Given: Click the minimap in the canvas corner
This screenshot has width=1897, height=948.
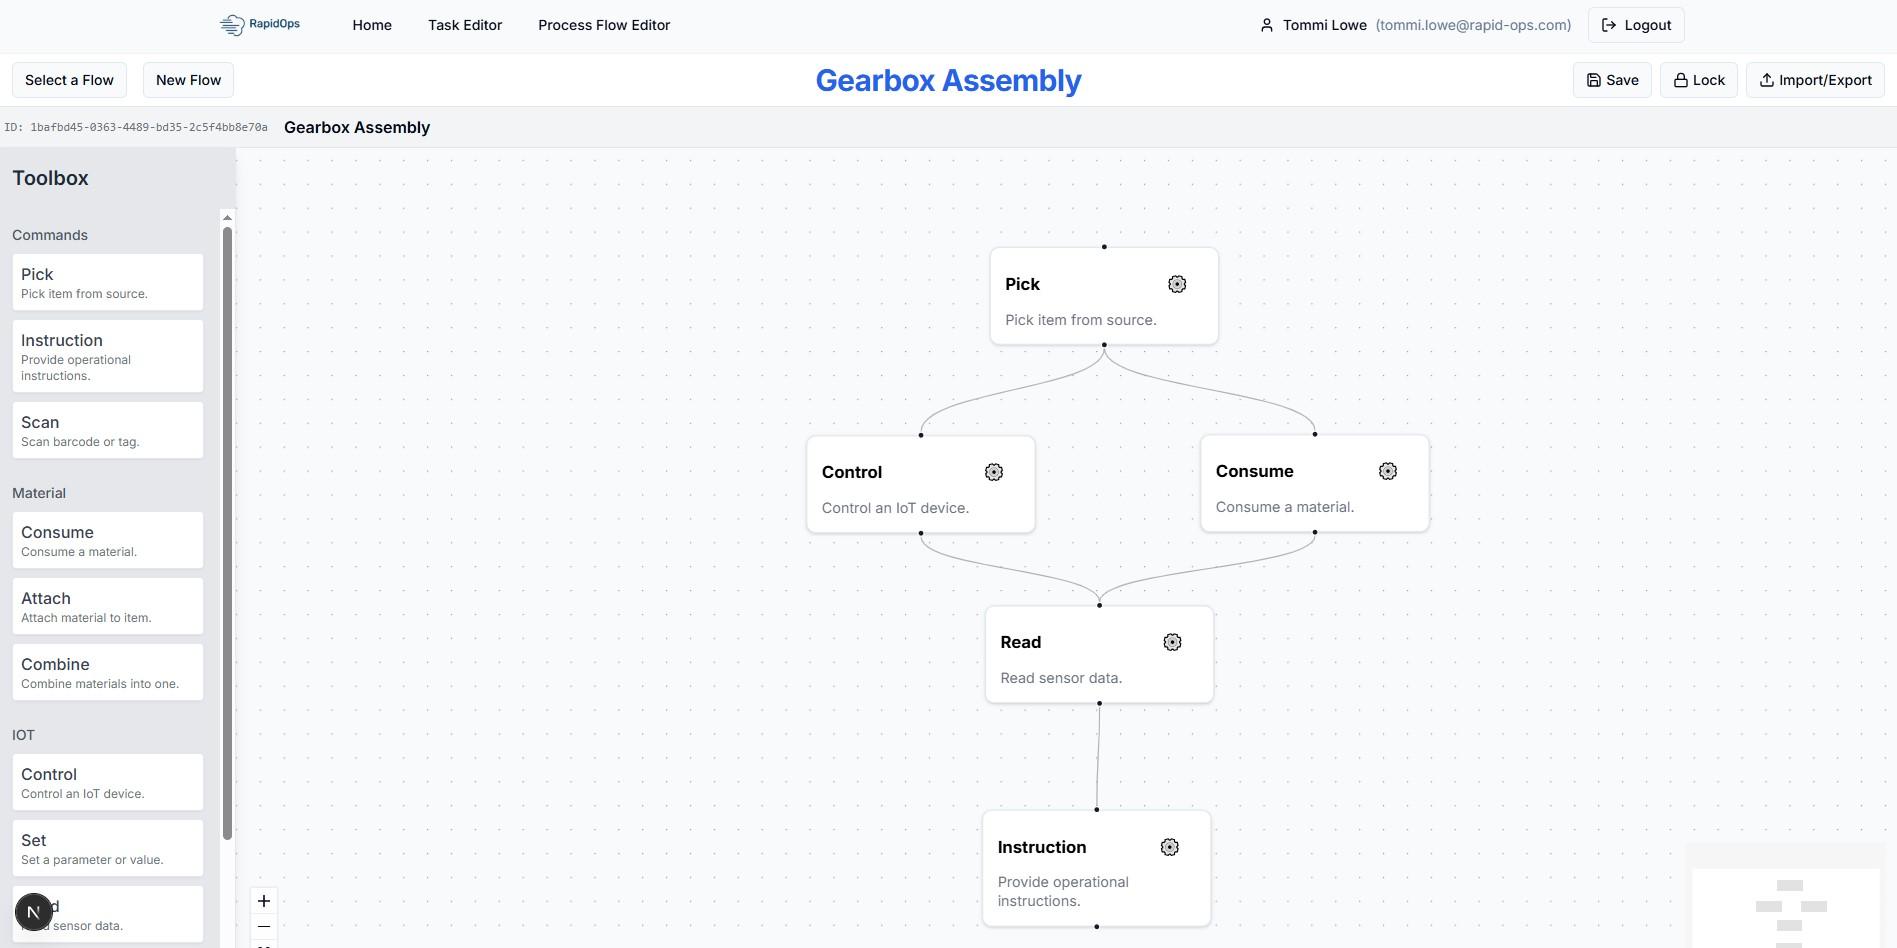Looking at the screenshot, I should [1788, 906].
